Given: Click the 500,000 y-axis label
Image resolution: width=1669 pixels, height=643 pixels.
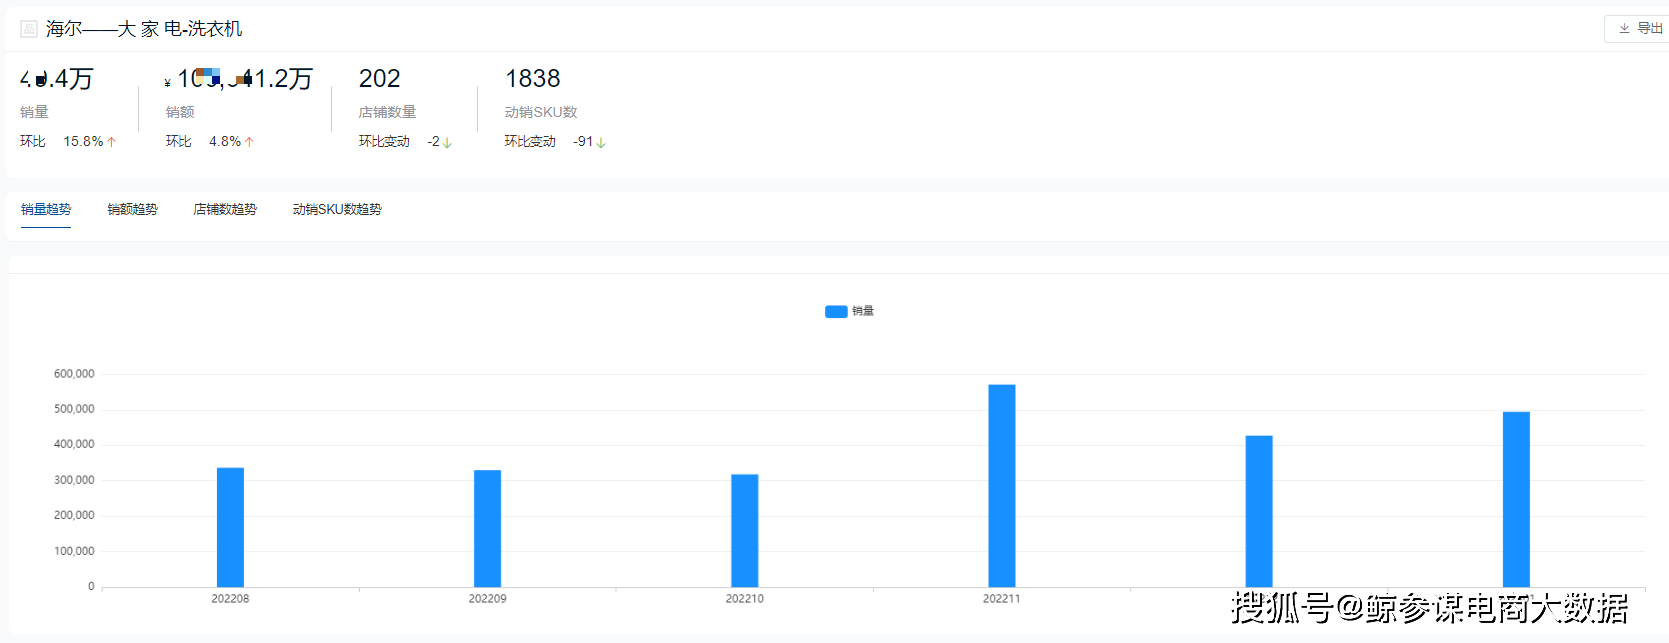Looking at the screenshot, I should (74, 409).
